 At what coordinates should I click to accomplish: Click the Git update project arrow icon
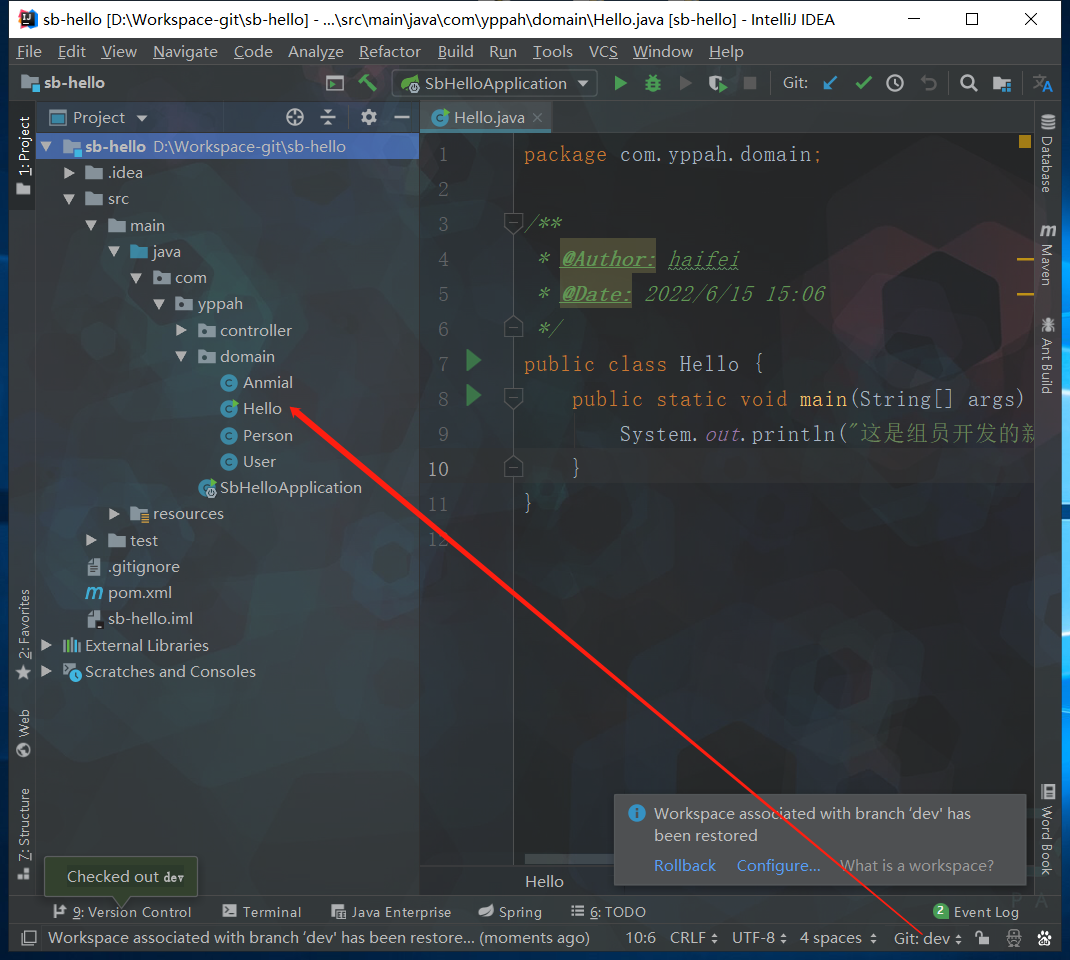pos(830,83)
